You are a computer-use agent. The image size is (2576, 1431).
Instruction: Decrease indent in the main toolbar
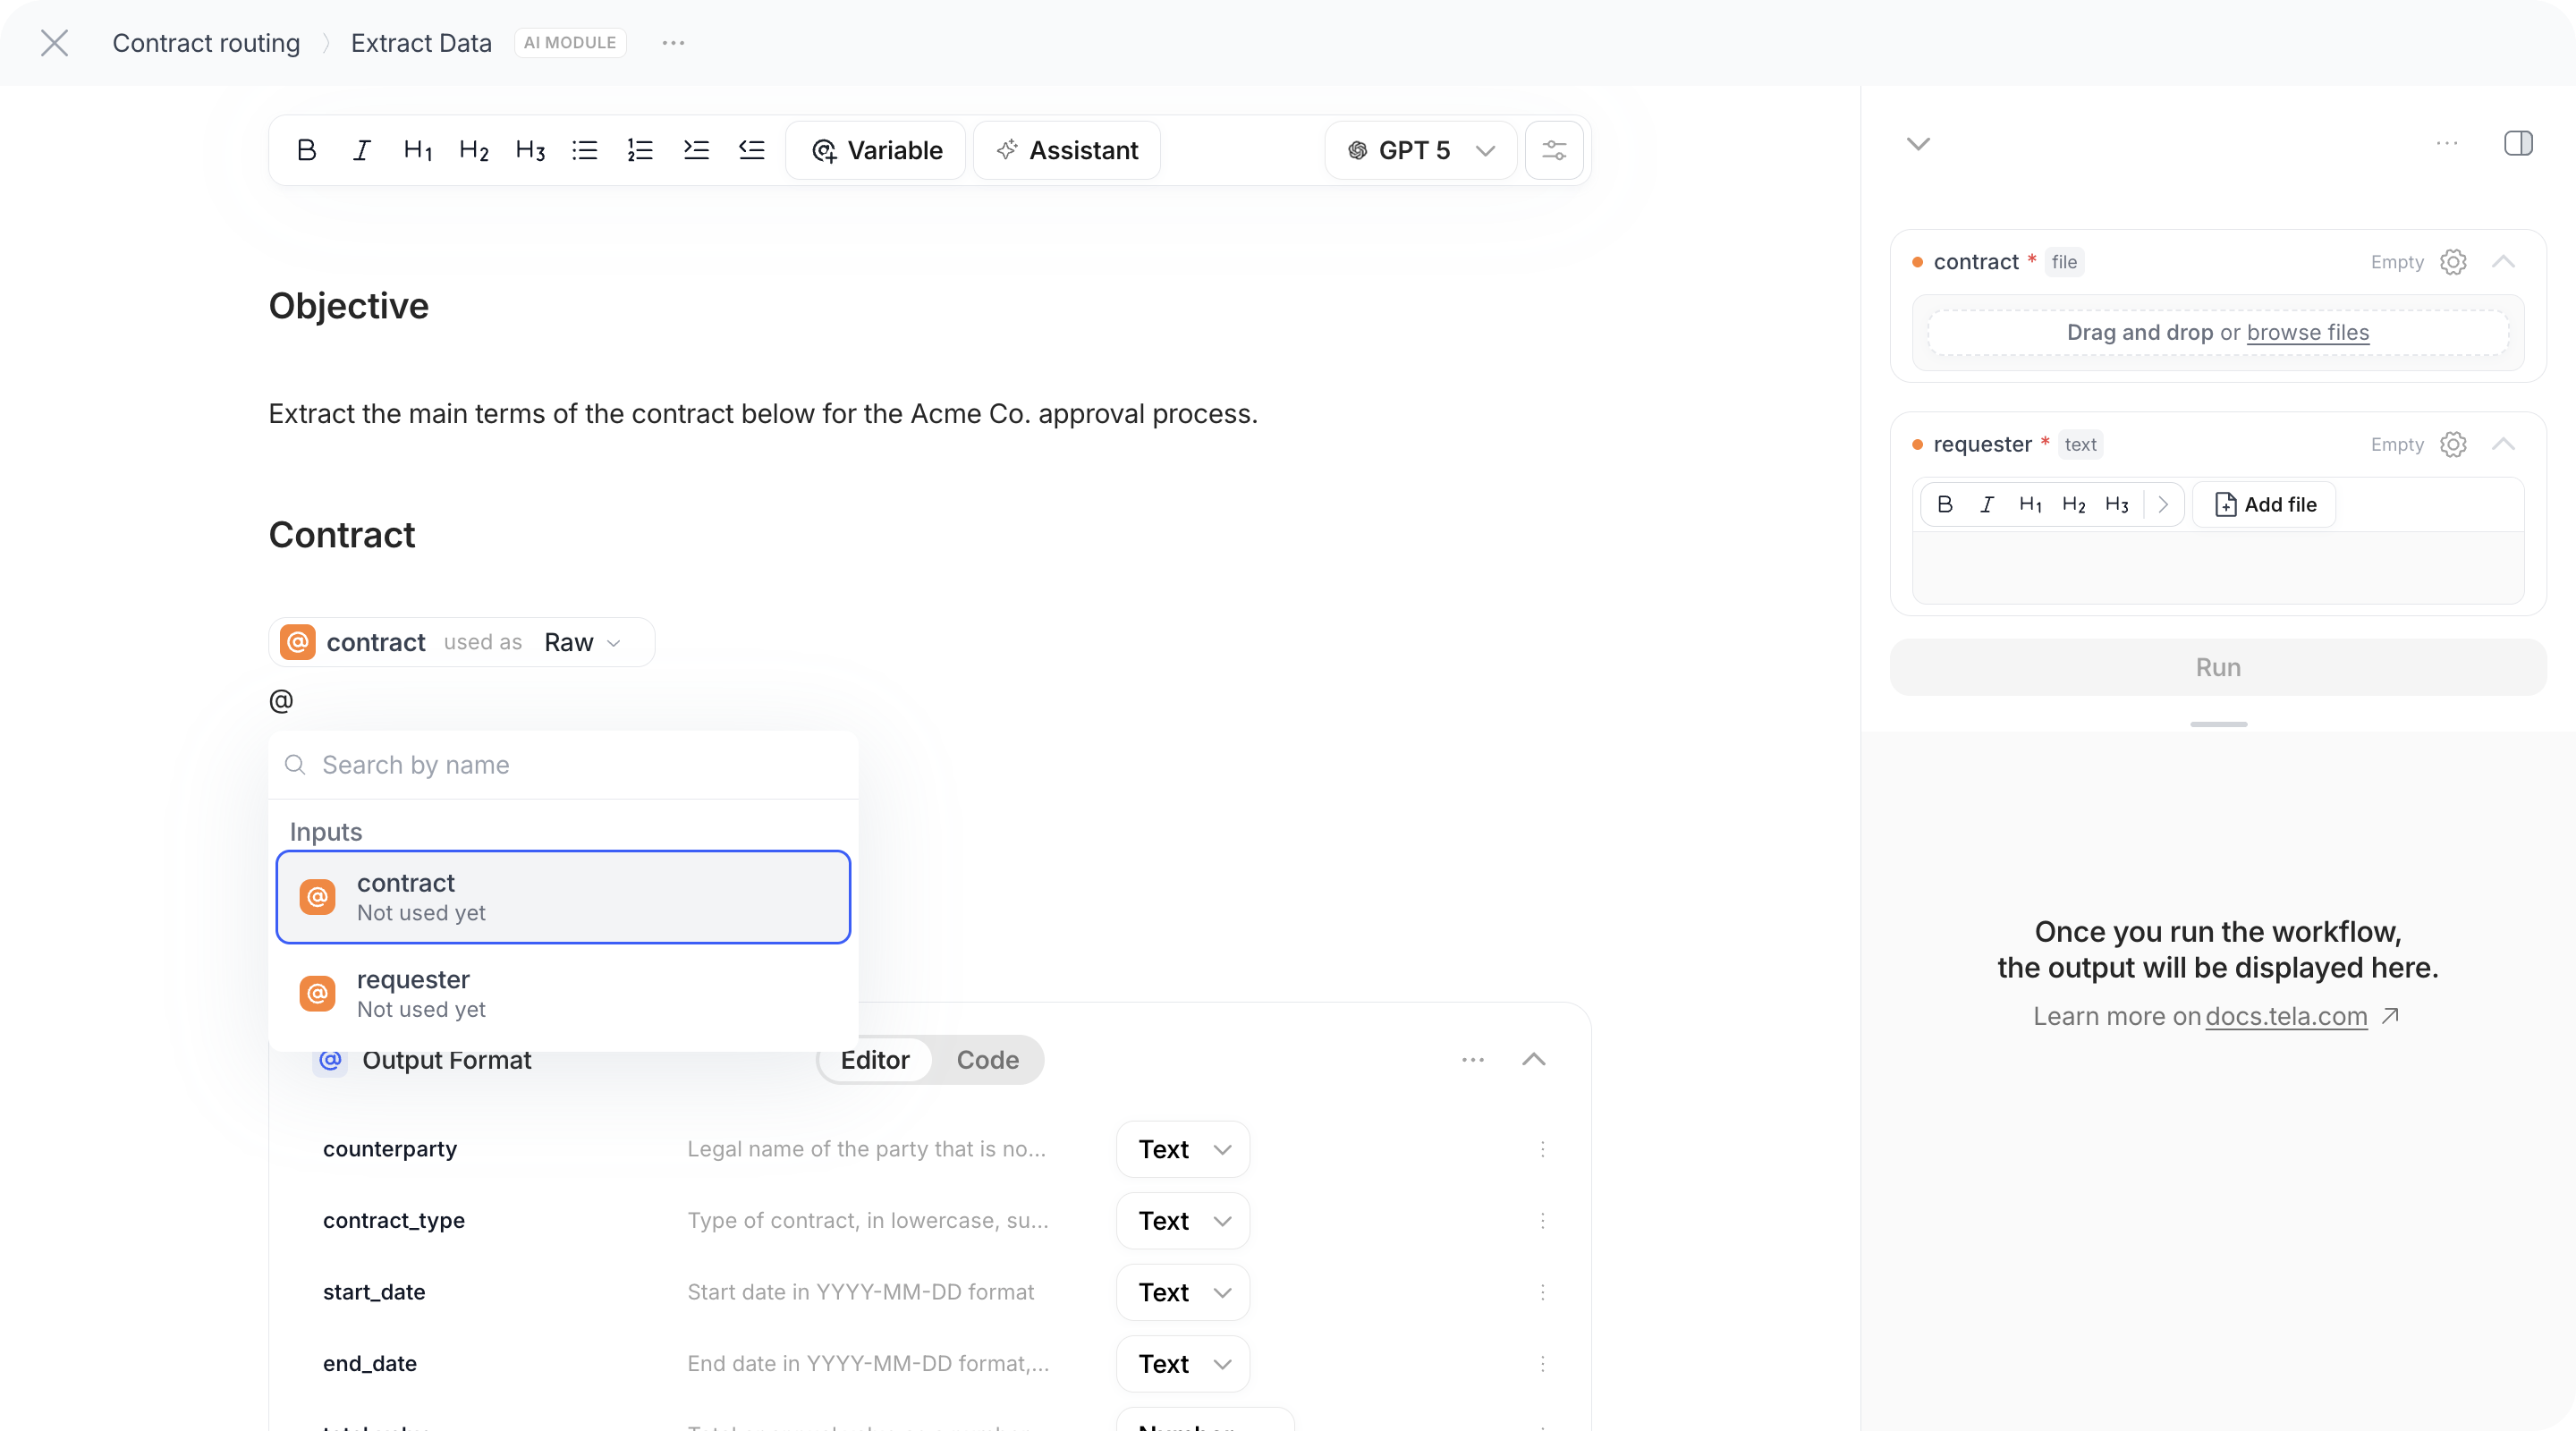point(752,150)
